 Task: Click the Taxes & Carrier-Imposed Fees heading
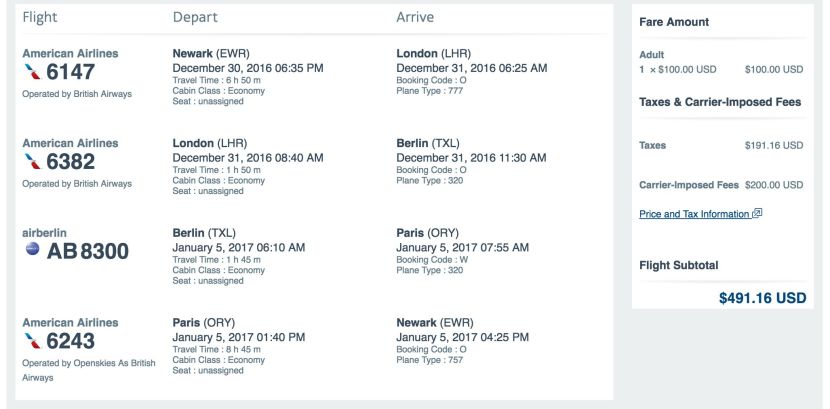coord(720,102)
